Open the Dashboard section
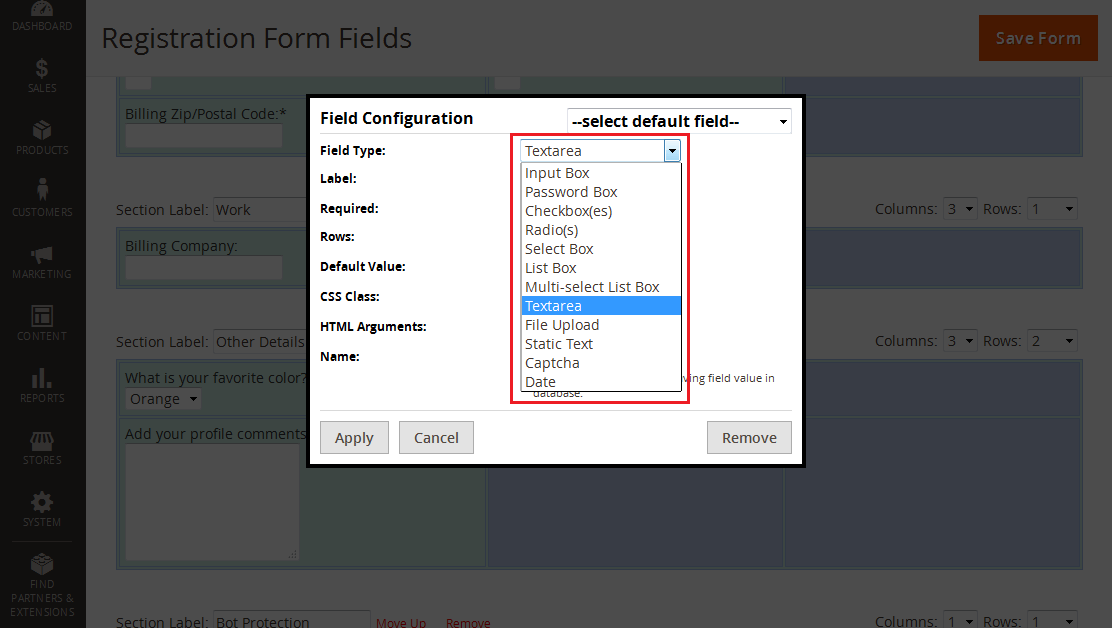Viewport: 1112px width, 628px height. click(41, 15)
